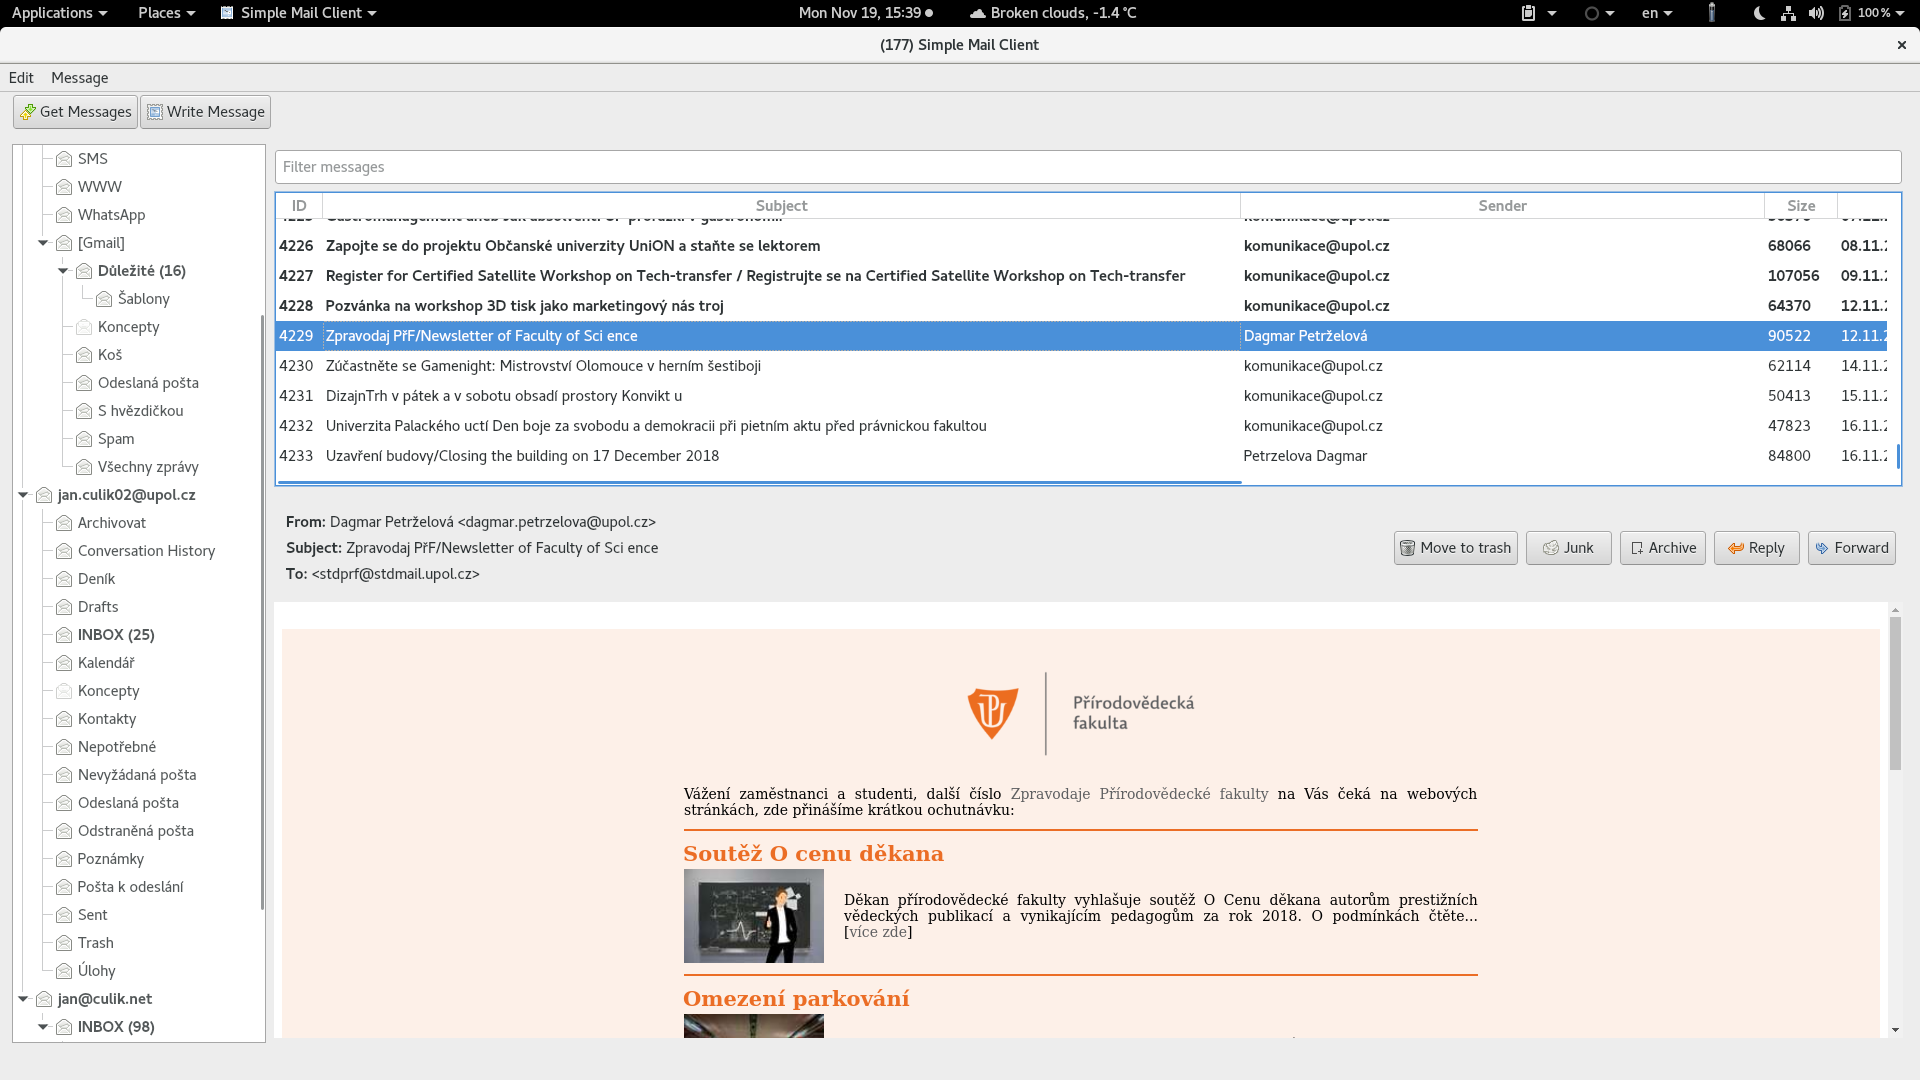Click the Write Message icon button

(x=206, y=111)
